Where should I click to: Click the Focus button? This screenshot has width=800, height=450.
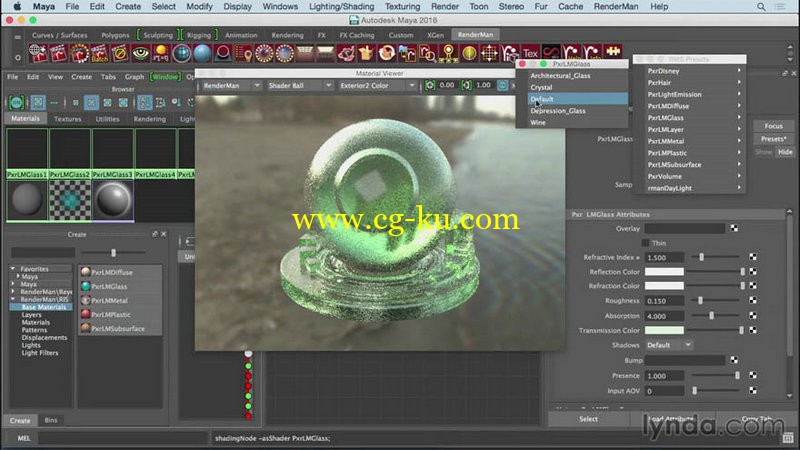tap(773, 126)
